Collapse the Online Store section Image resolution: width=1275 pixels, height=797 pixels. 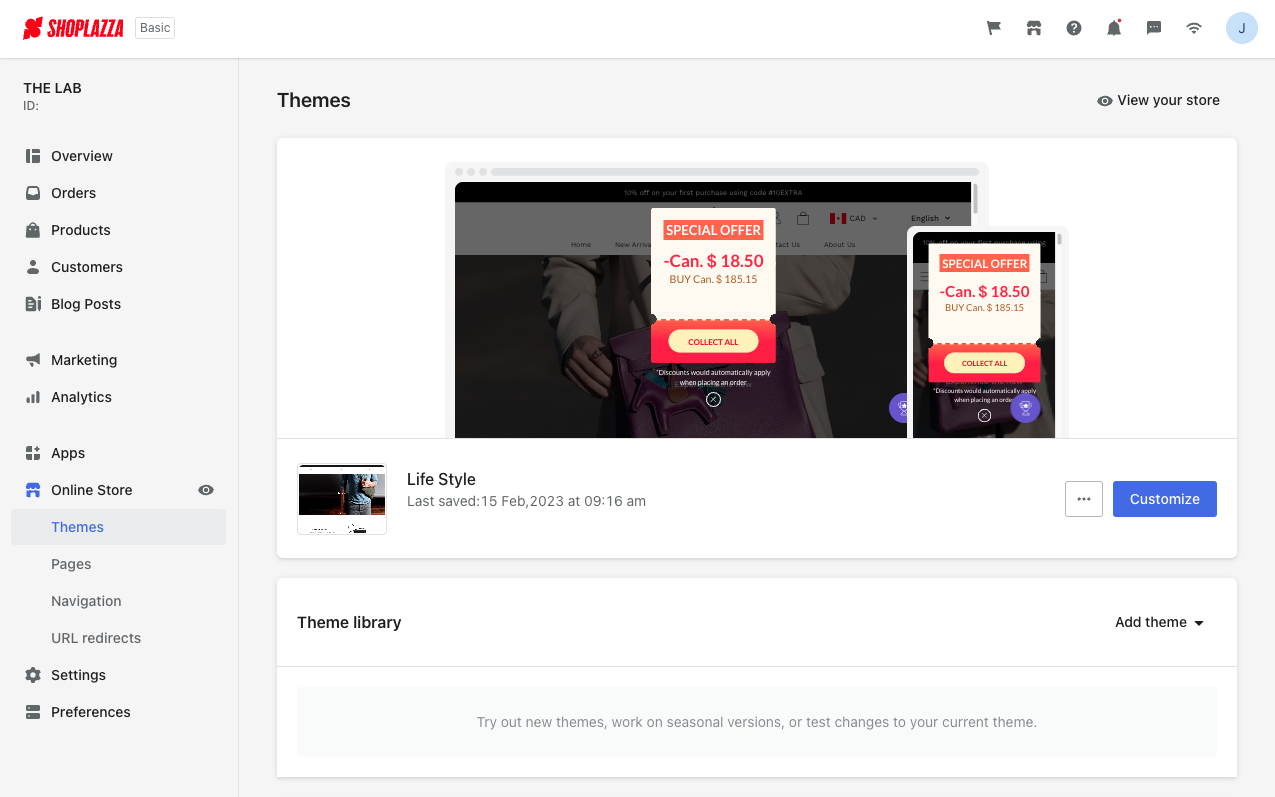click(x=91, y=490)
